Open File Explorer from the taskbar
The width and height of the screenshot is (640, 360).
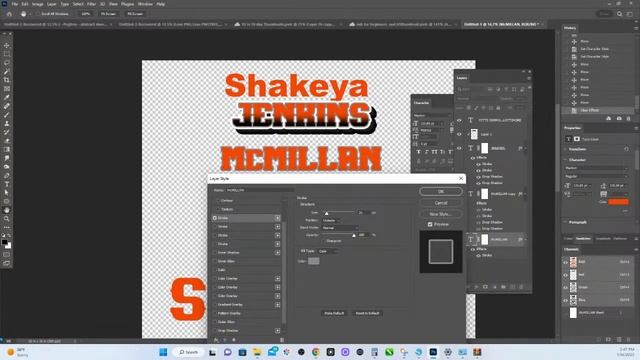[x=257, y=352]
